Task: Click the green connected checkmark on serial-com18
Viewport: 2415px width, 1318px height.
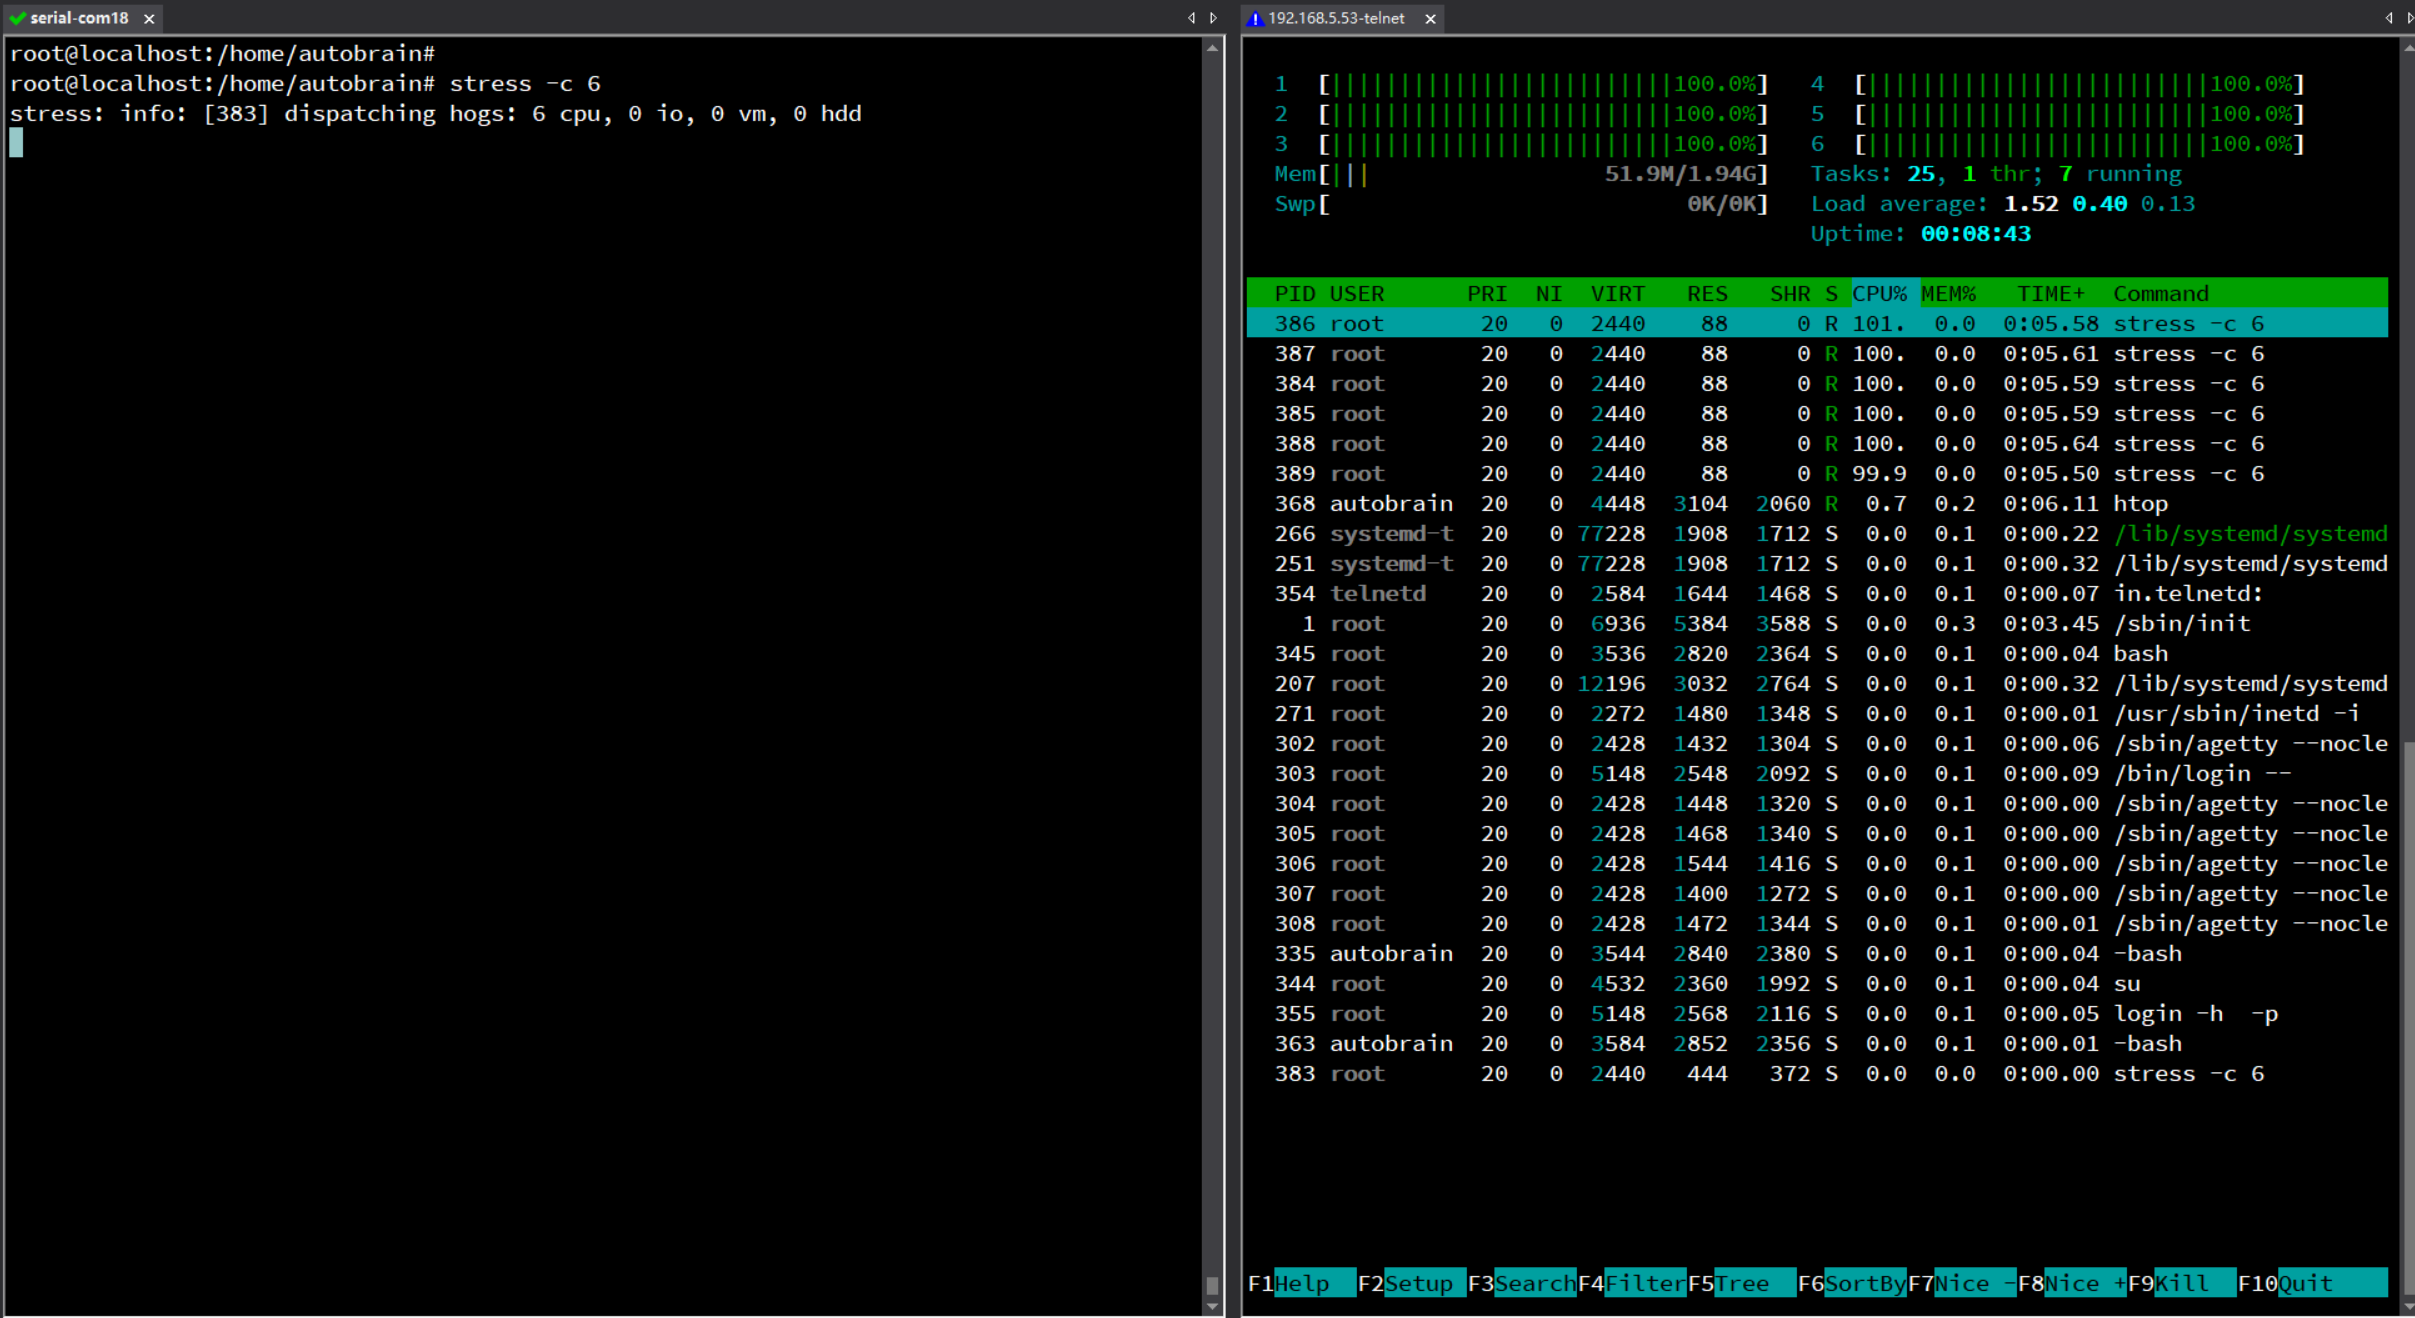Action: pyautogui.click(x=17, y=18)
